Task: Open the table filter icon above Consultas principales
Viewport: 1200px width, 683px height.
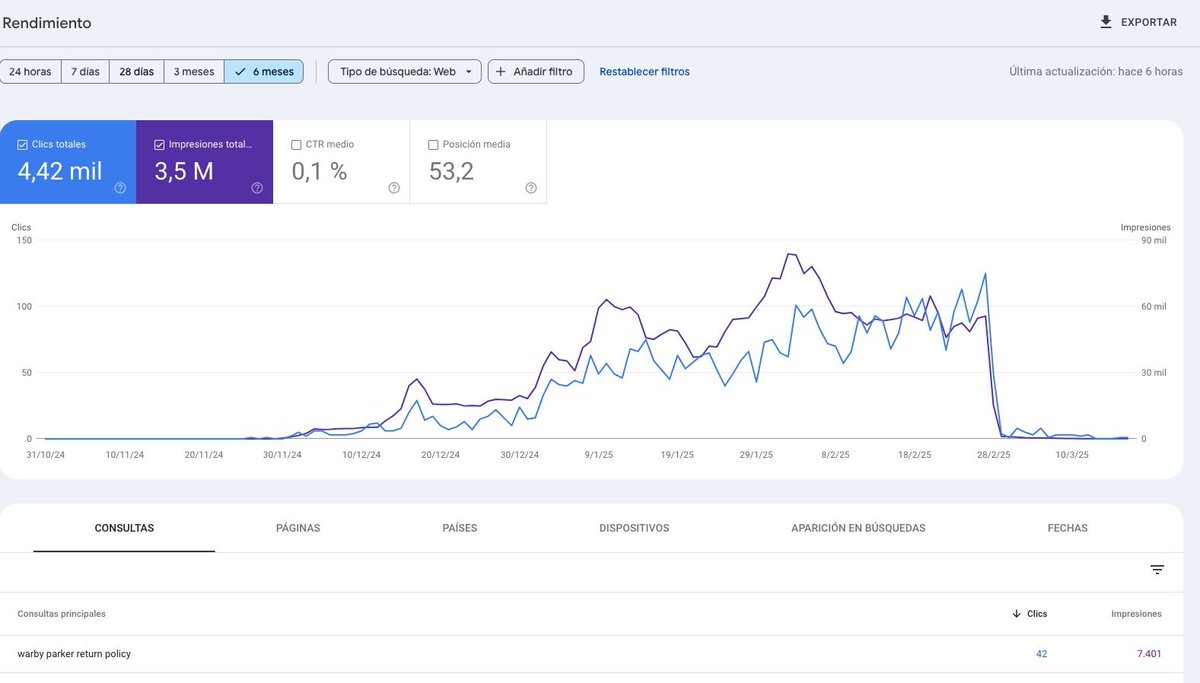Action: pos(1157,568)
